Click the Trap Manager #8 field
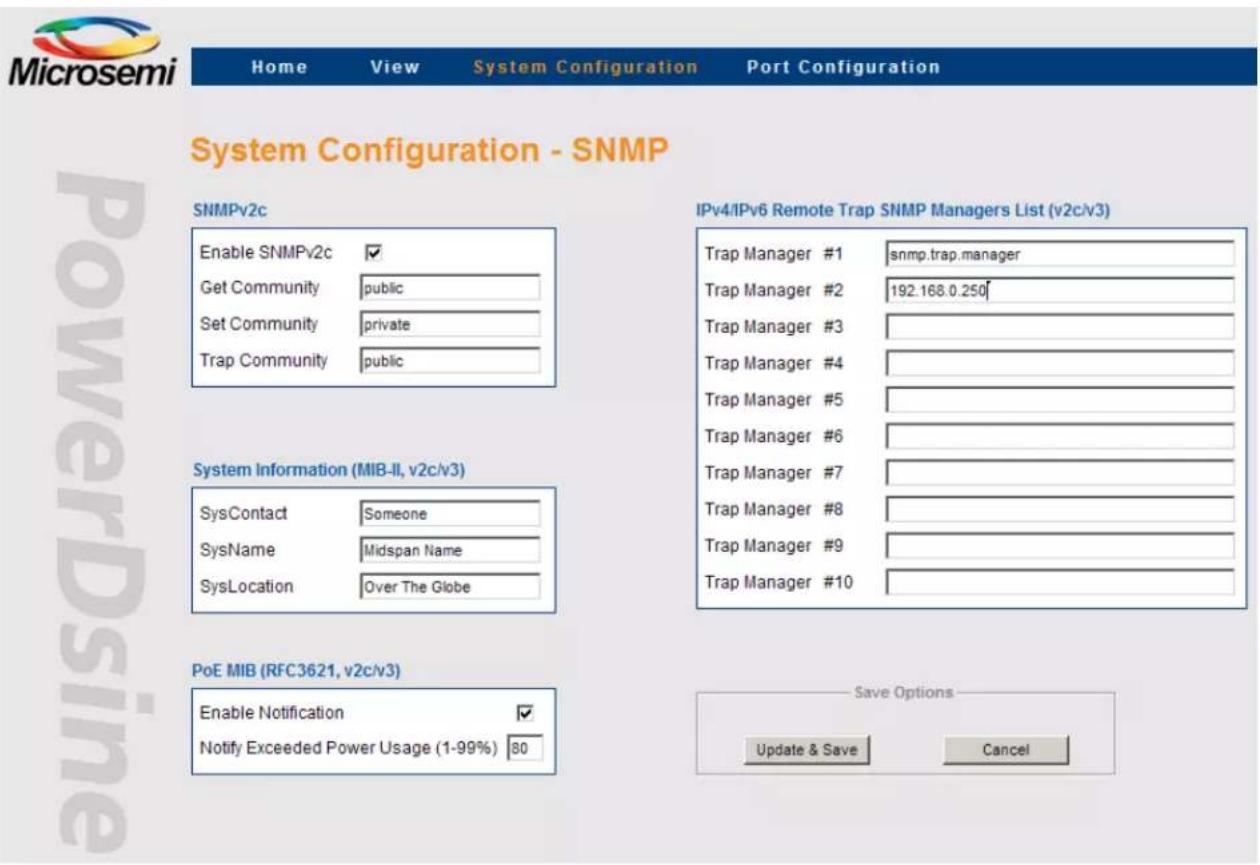The width and height of the screenshot is (1260, 865). click(x=1060, y=509)
